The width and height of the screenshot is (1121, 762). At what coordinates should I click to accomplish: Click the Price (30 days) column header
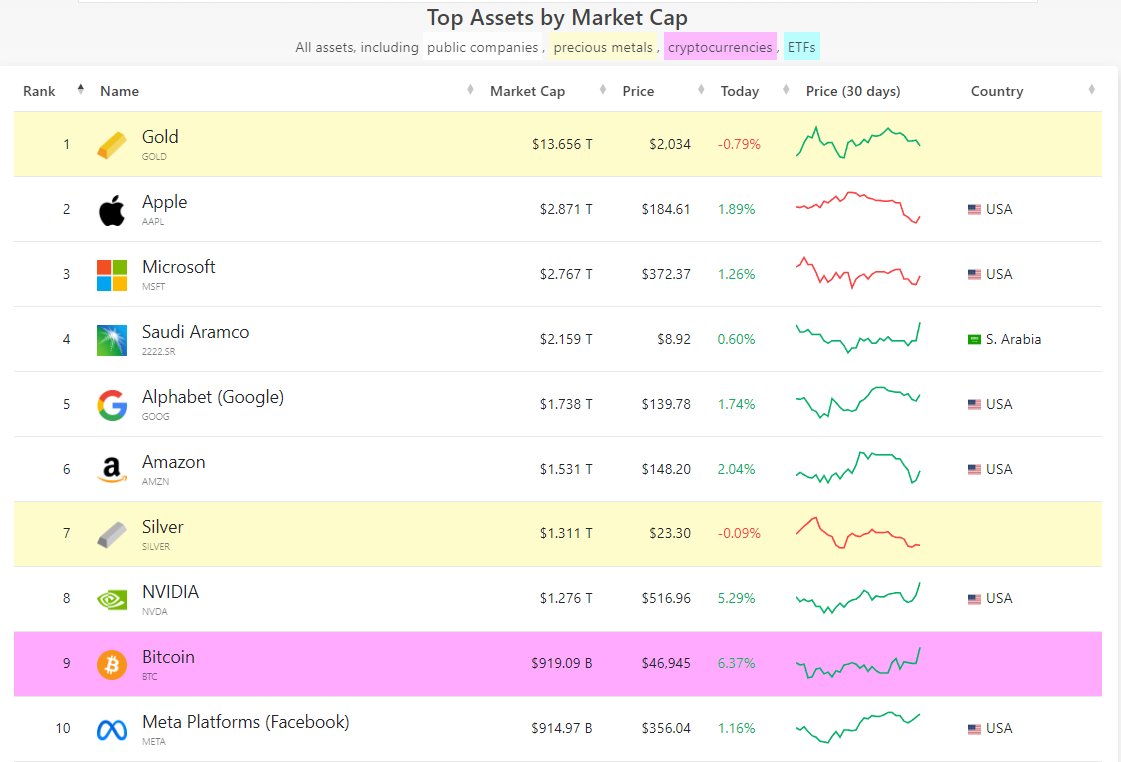click(853, 91)
